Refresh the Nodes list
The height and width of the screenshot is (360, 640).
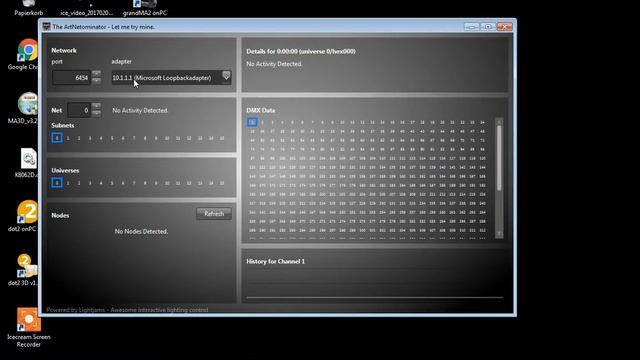[x=214, y=213]
